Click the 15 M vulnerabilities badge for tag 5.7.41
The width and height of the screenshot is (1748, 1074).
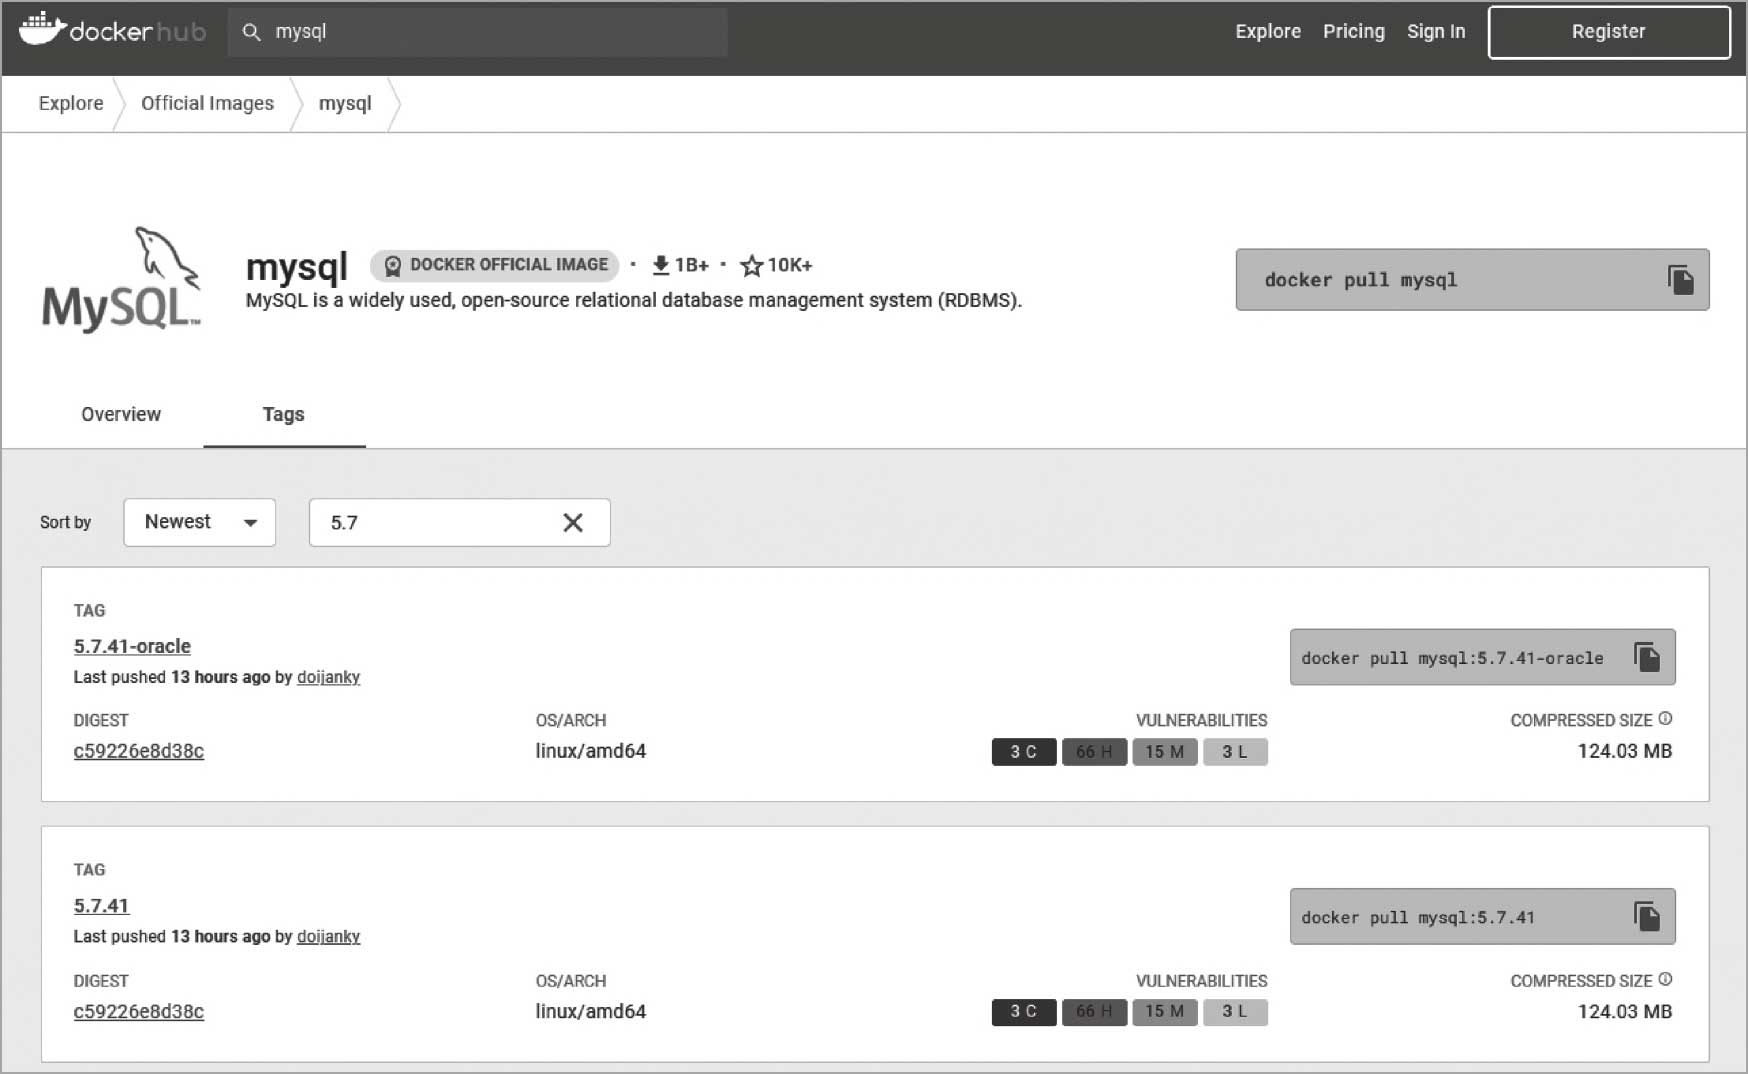tap(1164, 1012)
